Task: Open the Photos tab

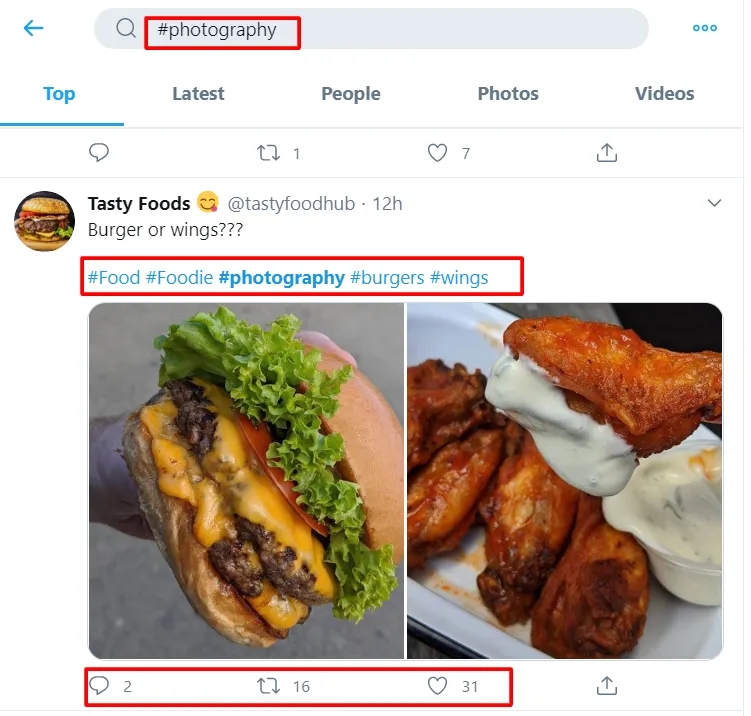Action: click(508, 94)
